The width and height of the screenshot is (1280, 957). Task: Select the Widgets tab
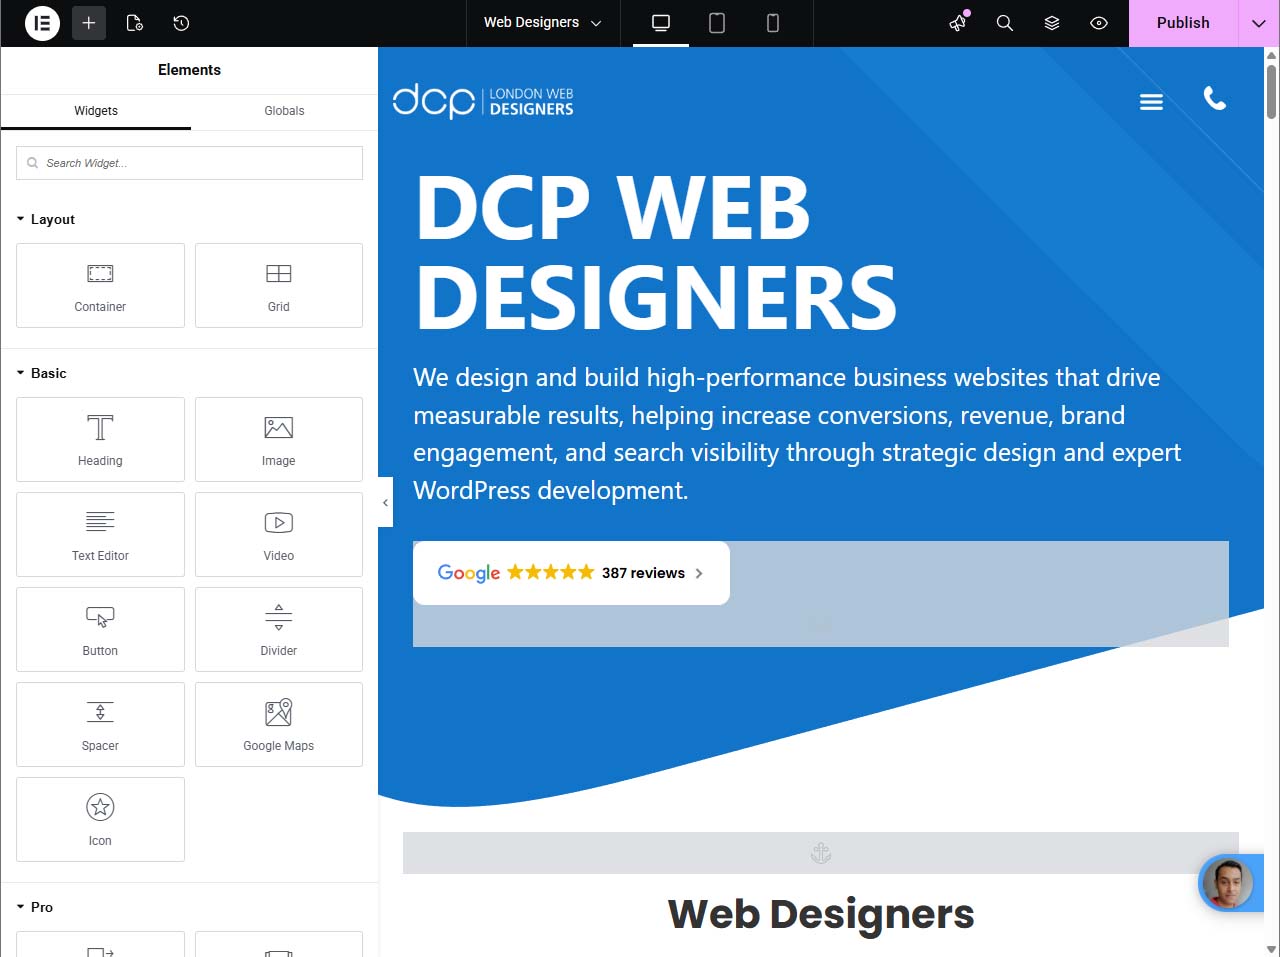coord(96,111)
